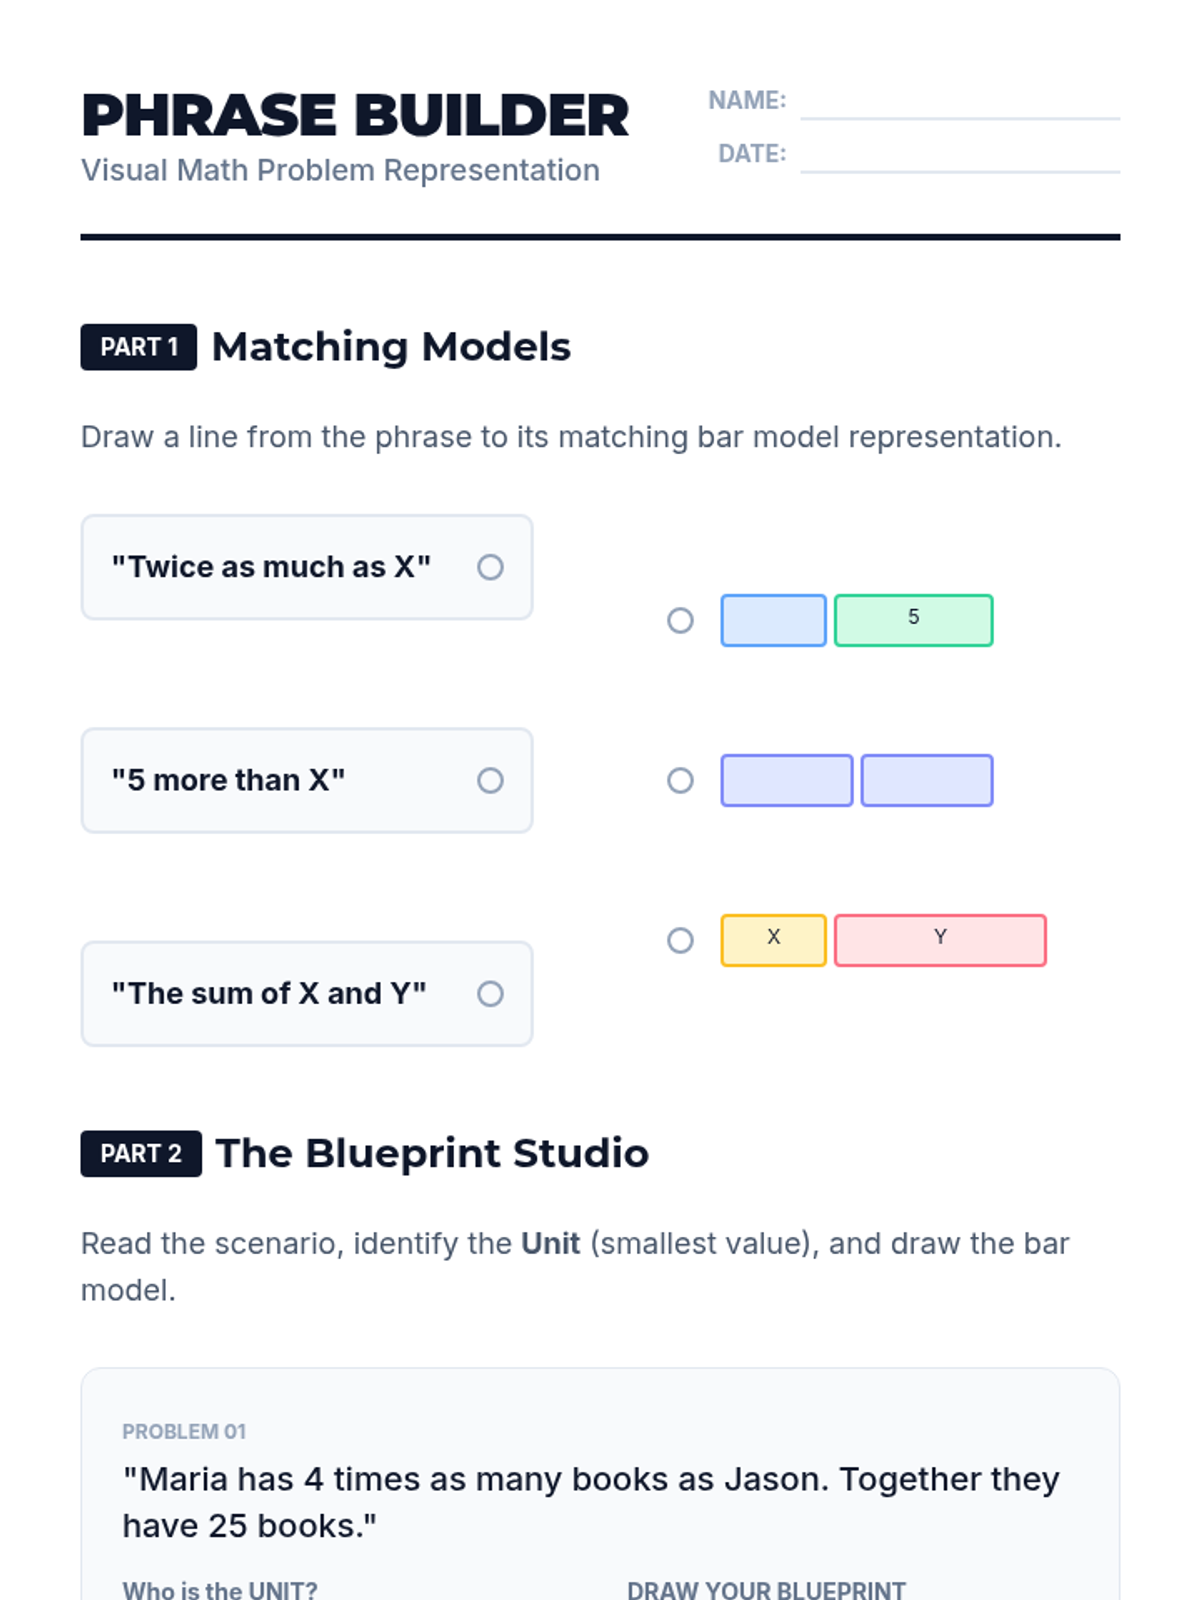Click the yellow bar labeled X
This screenshot has height=1600, width=1200.
pyautogui.click(x=773, y=940)
